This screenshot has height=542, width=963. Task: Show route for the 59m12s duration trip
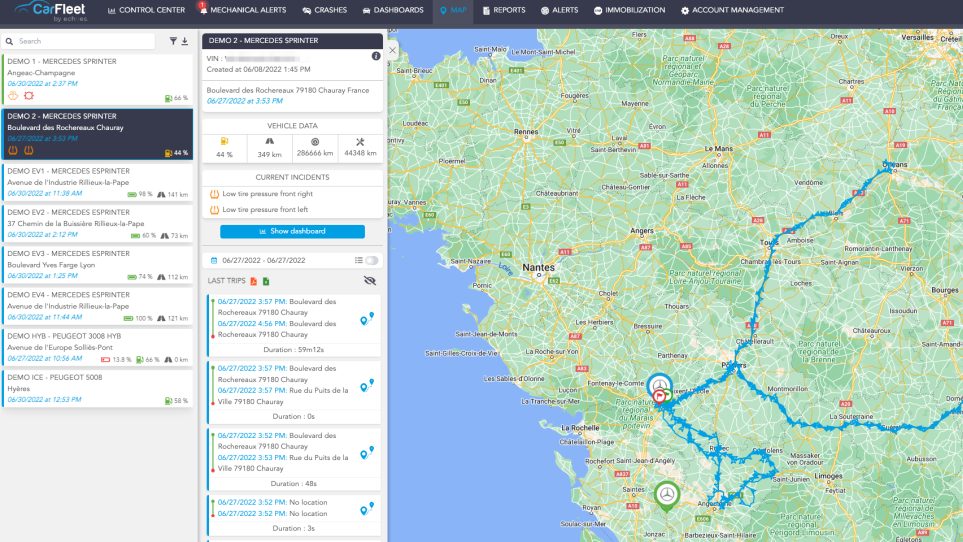pyautogui.click(x=366, y=320)
